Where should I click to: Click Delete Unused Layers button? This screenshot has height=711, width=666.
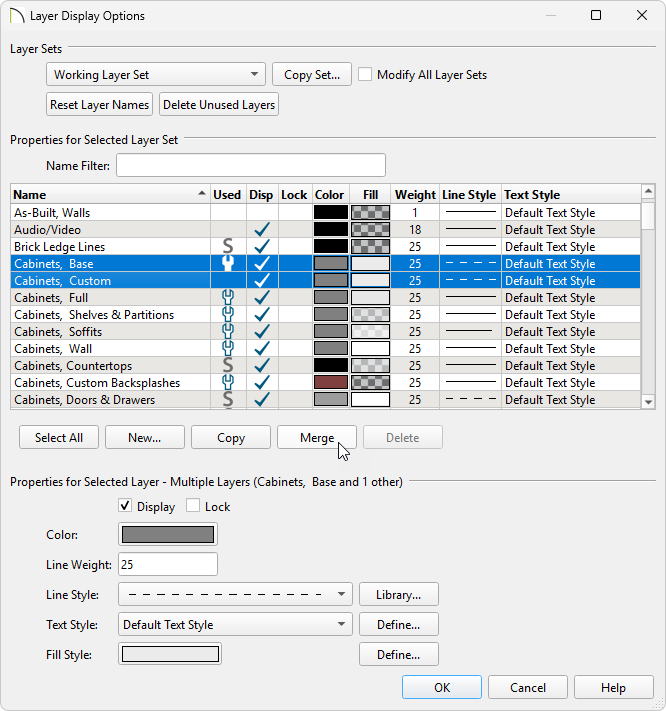point(219,104)
